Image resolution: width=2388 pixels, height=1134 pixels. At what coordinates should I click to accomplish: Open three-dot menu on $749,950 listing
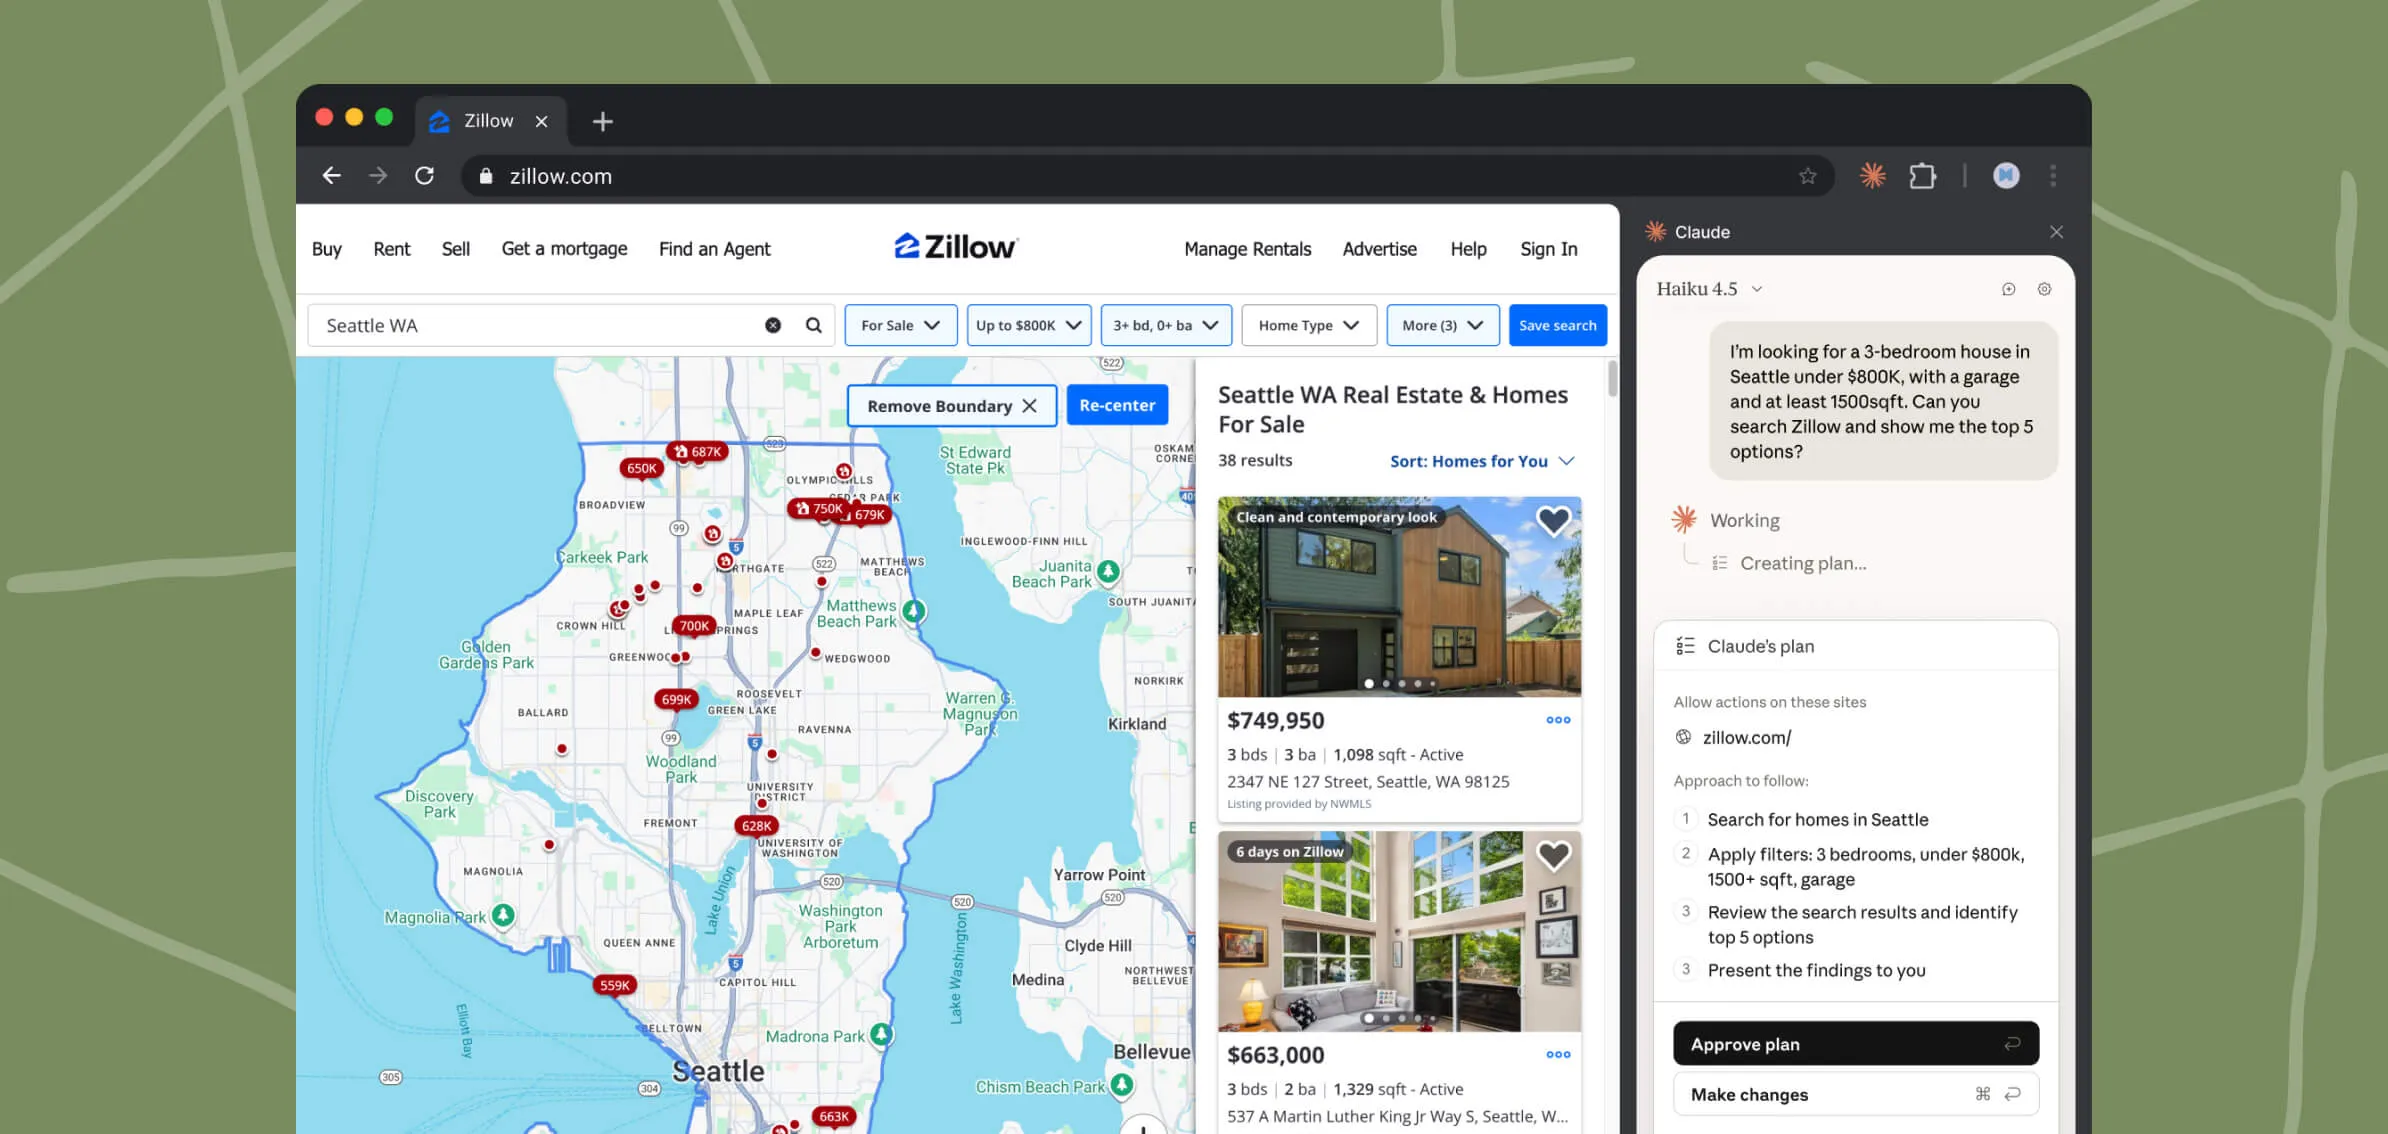[1558, 720]
